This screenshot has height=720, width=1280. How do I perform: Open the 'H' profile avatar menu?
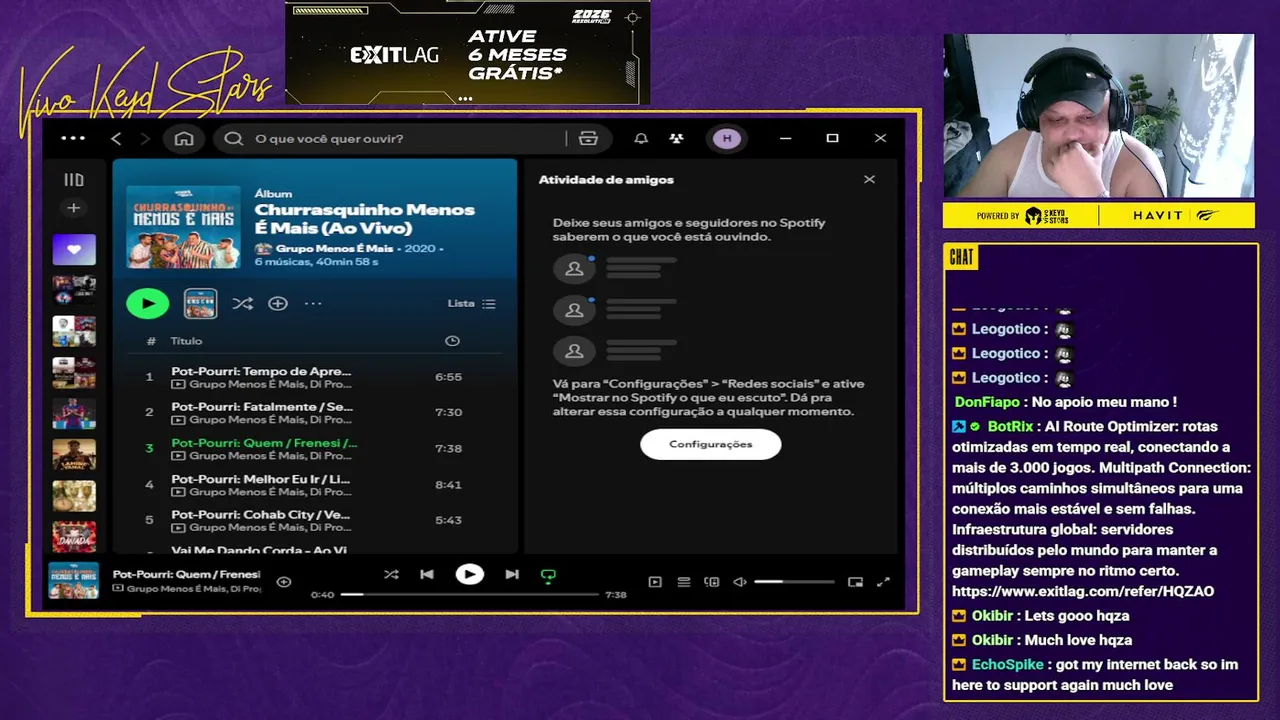(727, 139)
